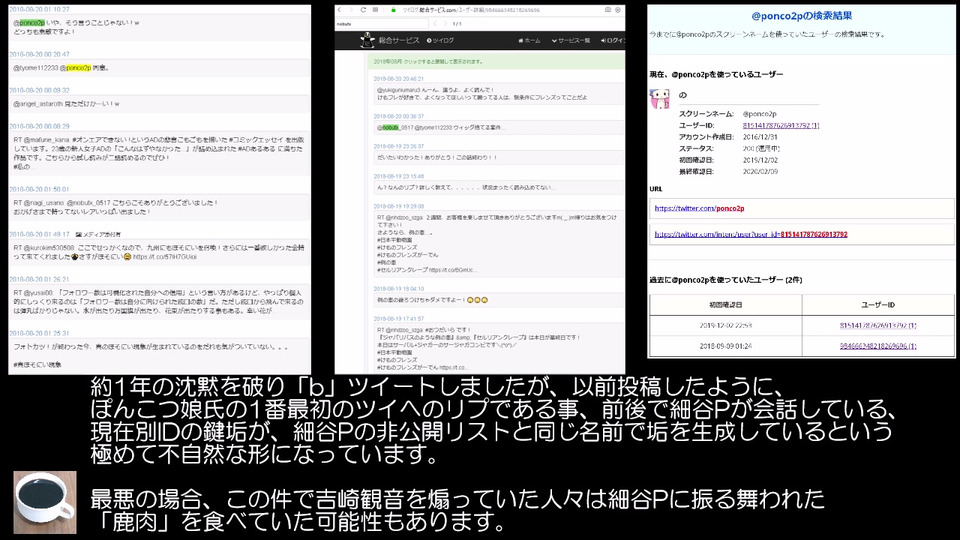Click the timestamp 2018-08-20 20:46:21 in the middle window
This screenshot has width=960, height=540.
click(399, 78)
